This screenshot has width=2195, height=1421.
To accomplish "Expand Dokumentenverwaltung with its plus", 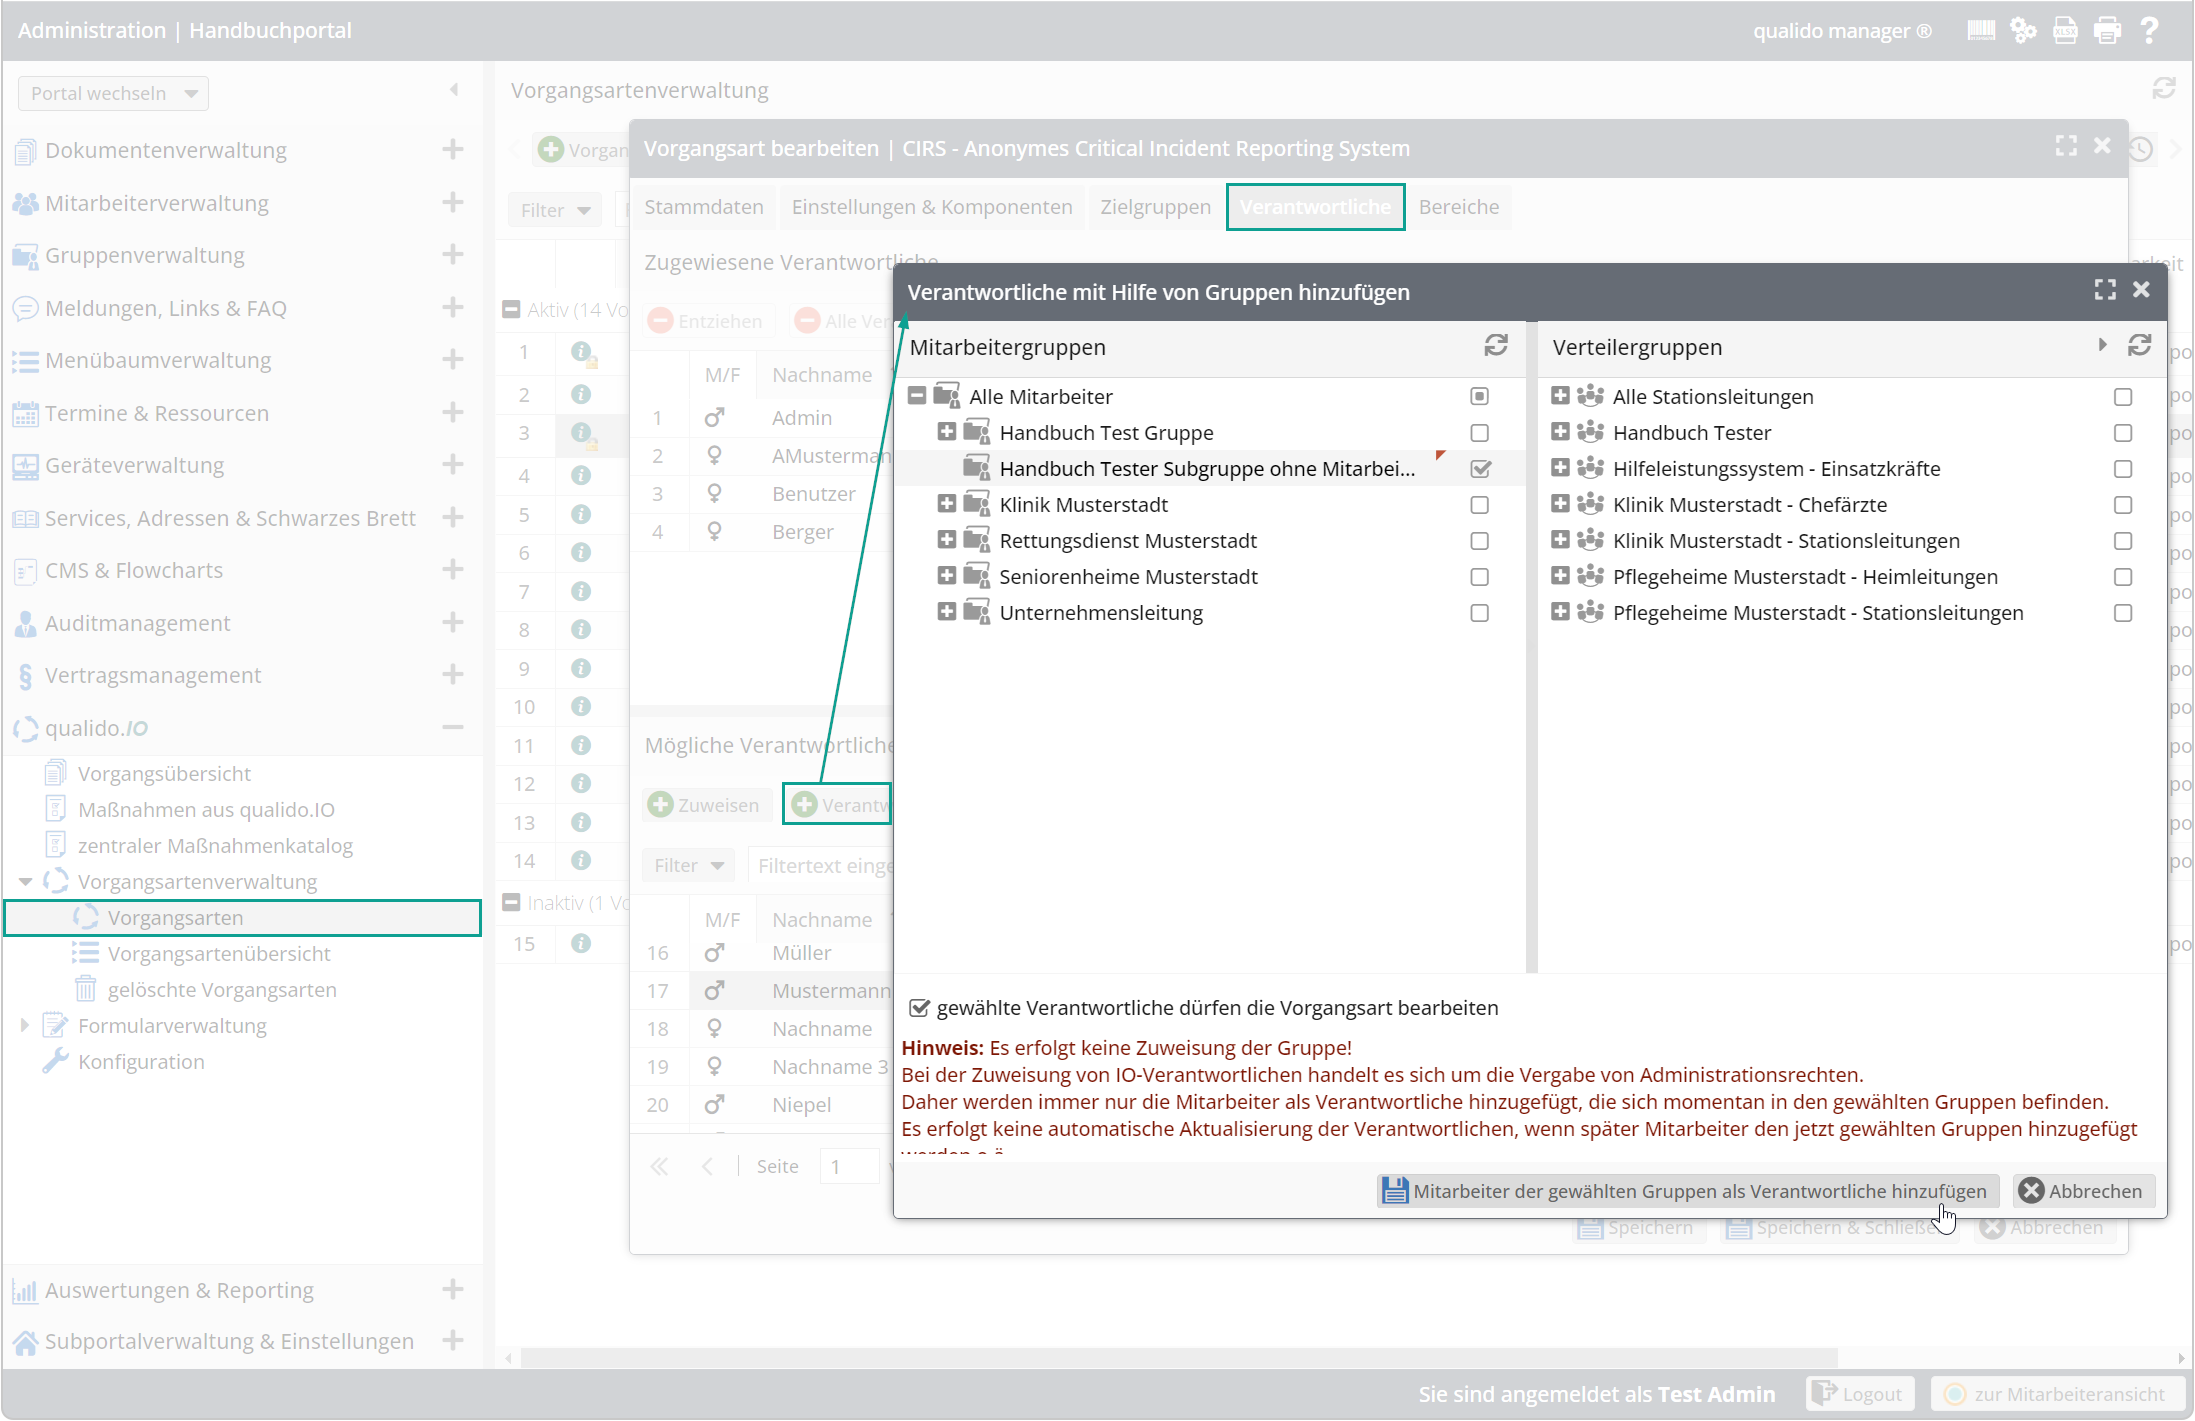I will [x=453, y=150].
